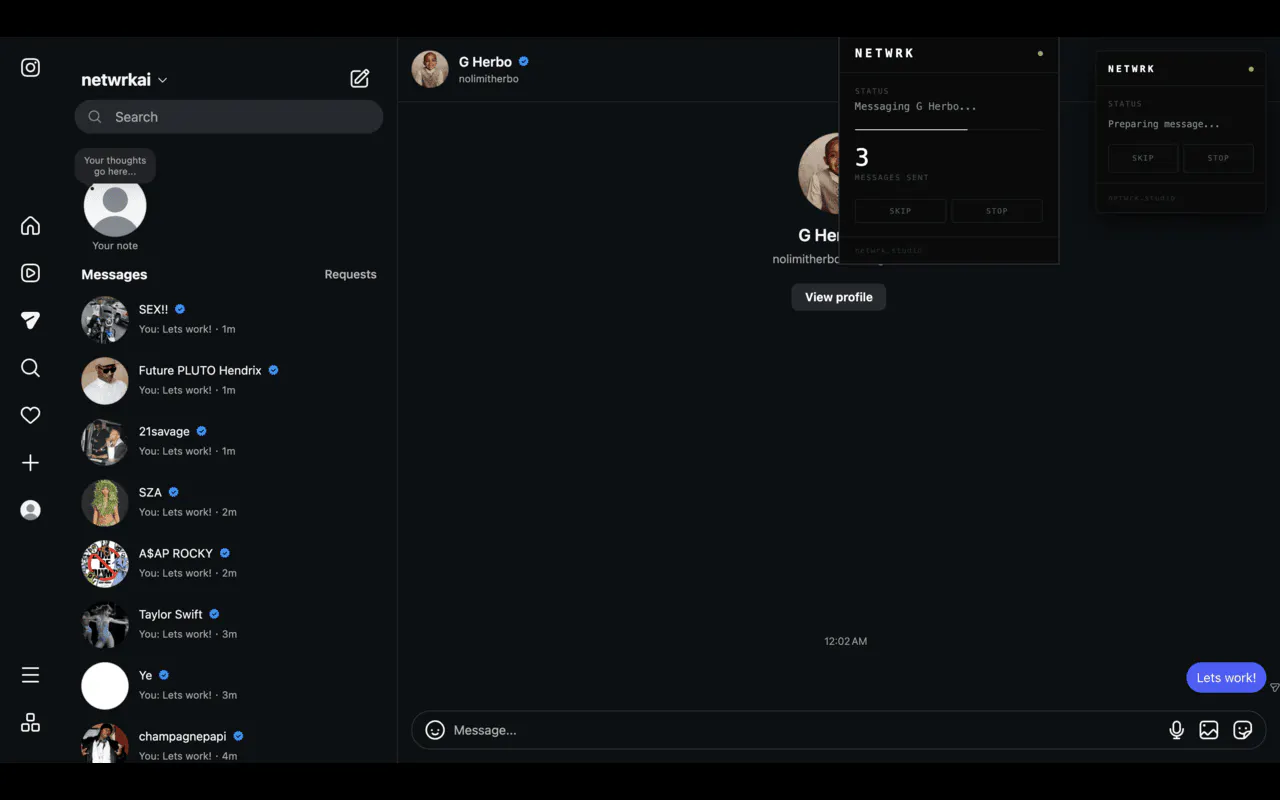Open the Taylor Swift conversation
Image resolution: width=1280 pixels, height=800 pixels.
coord(229,624)
